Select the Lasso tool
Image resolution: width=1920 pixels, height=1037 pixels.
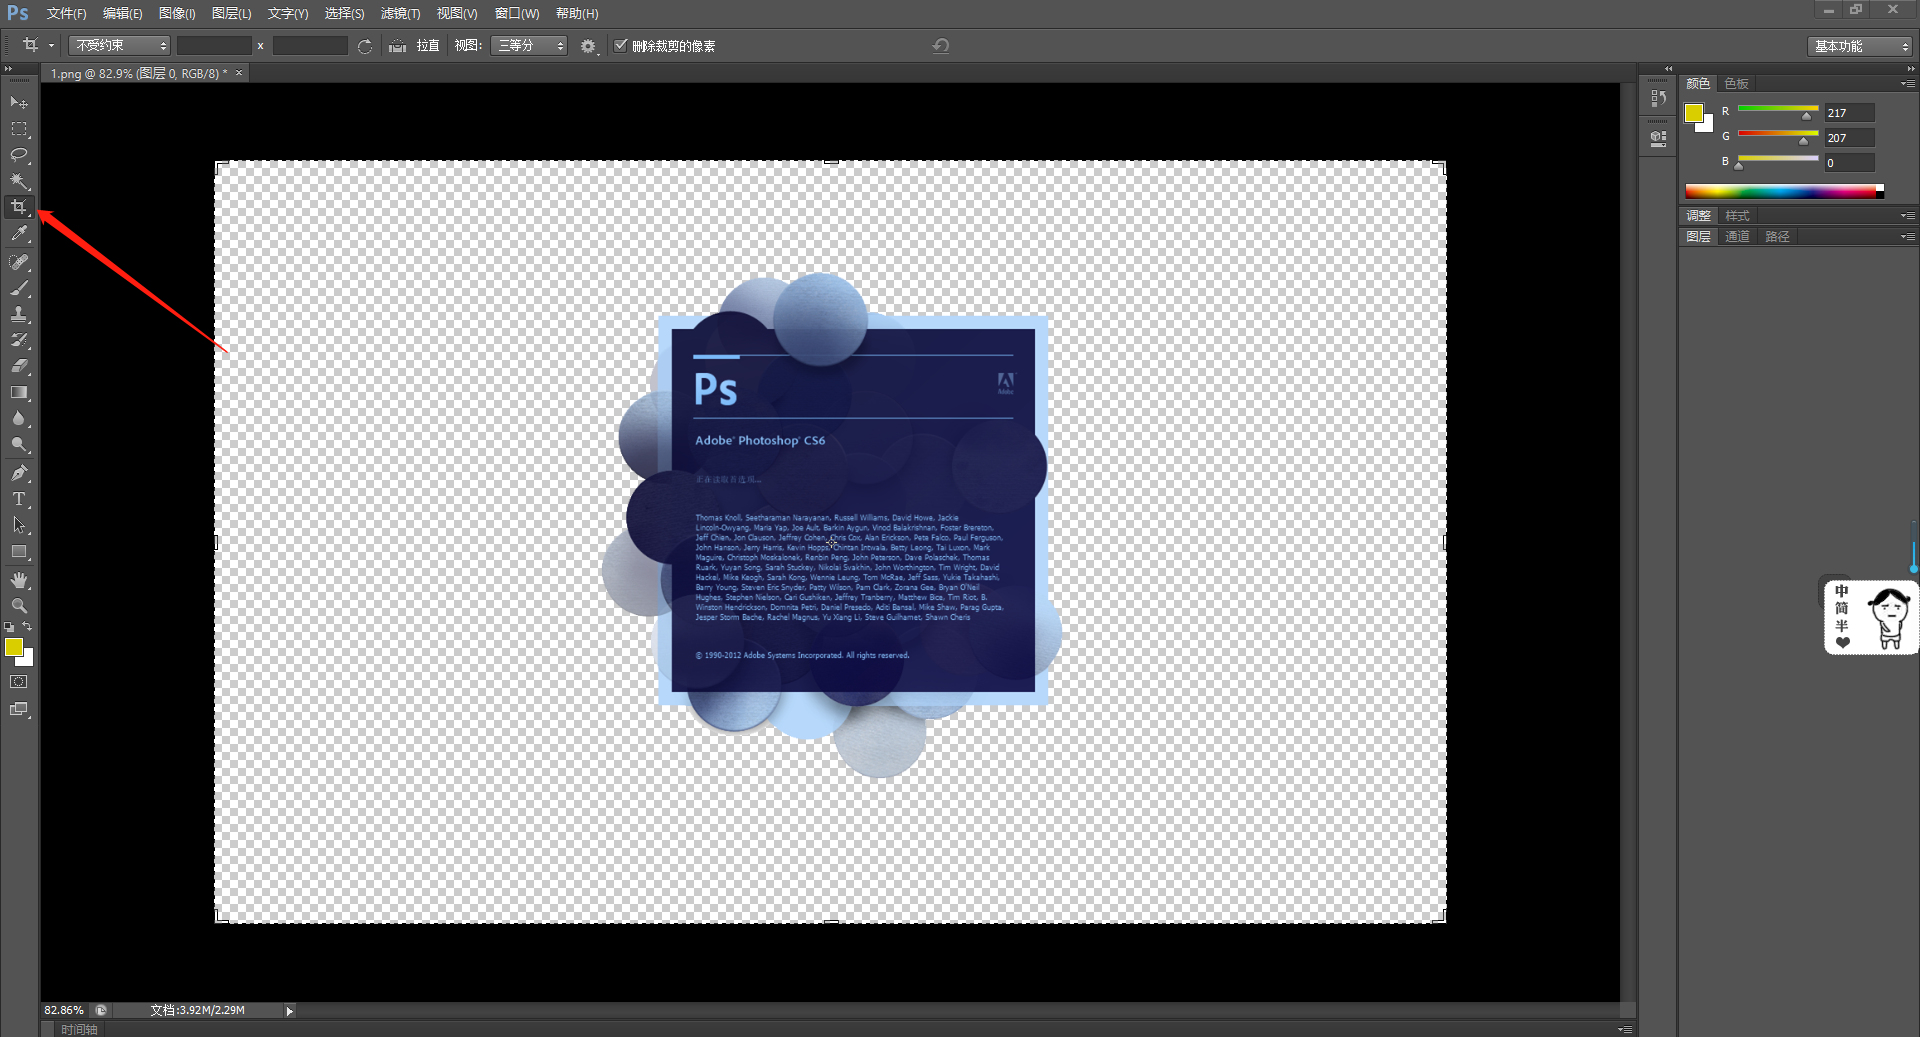coord(19,155)
